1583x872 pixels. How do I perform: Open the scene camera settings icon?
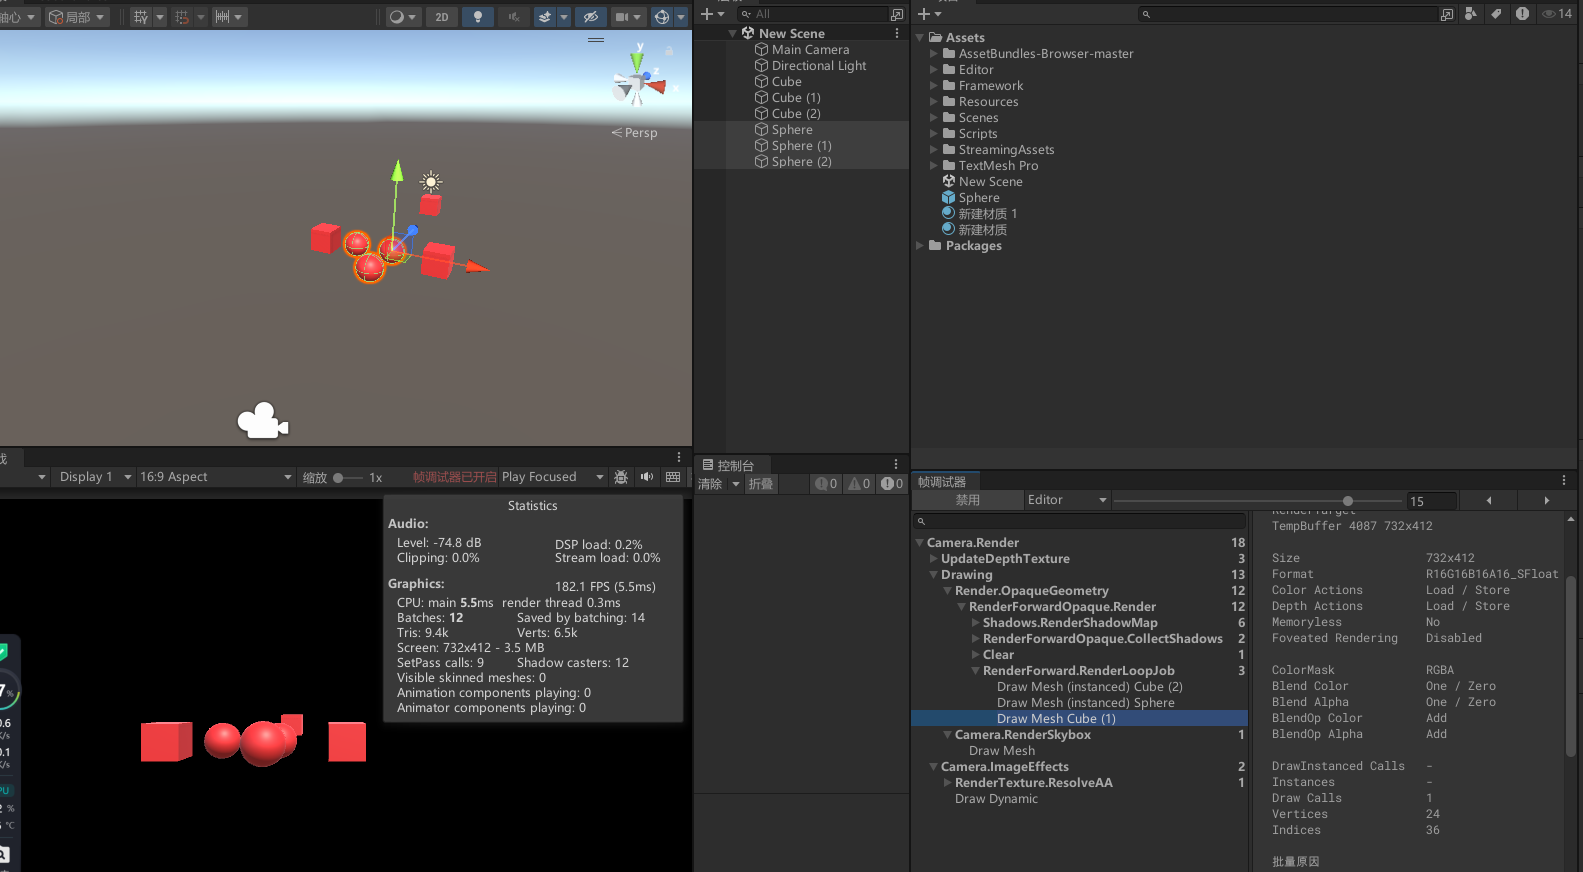622,17
